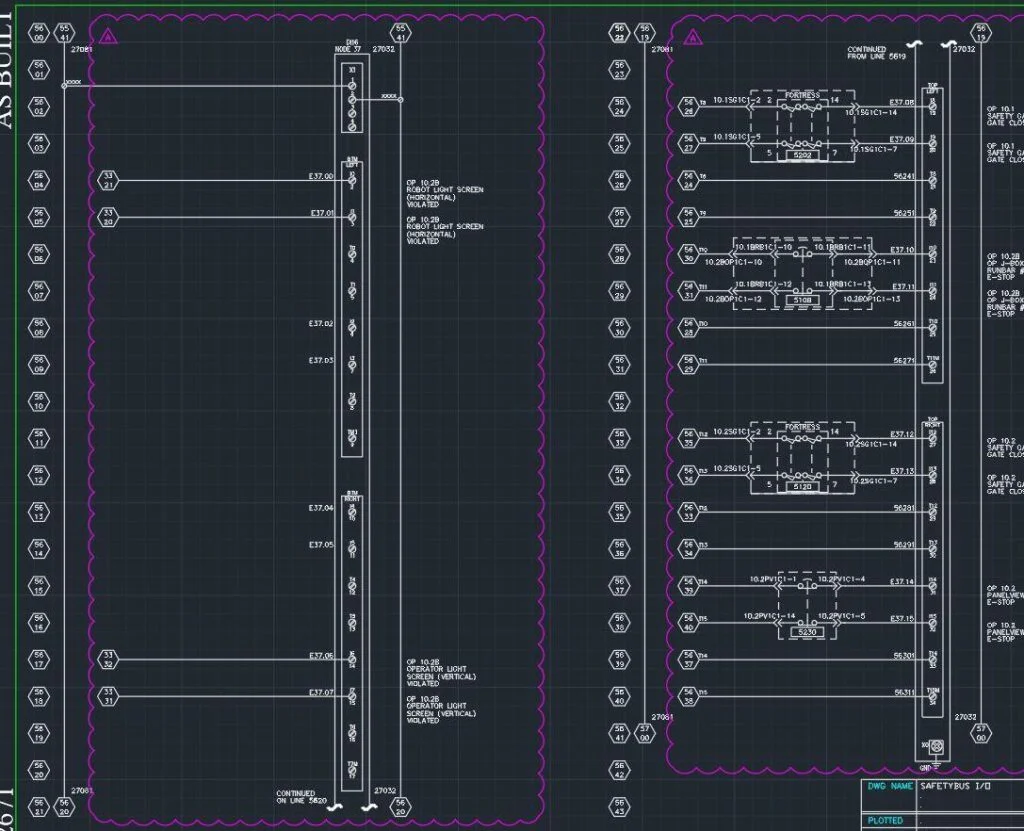Click the PLOTTED field in title block

pyautogui.click(x=886, y=820)
